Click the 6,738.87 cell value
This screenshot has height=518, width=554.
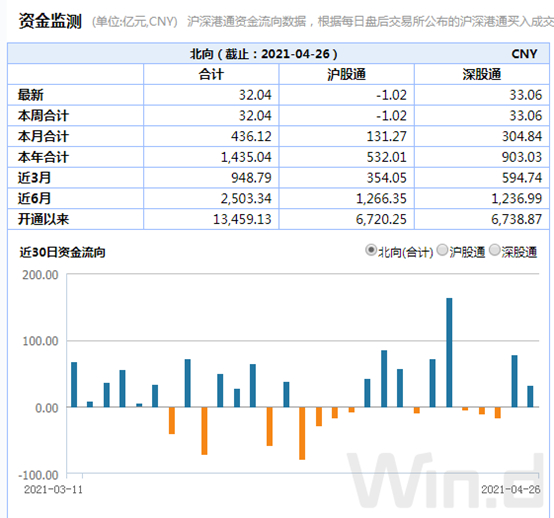[x=517, y=219]
